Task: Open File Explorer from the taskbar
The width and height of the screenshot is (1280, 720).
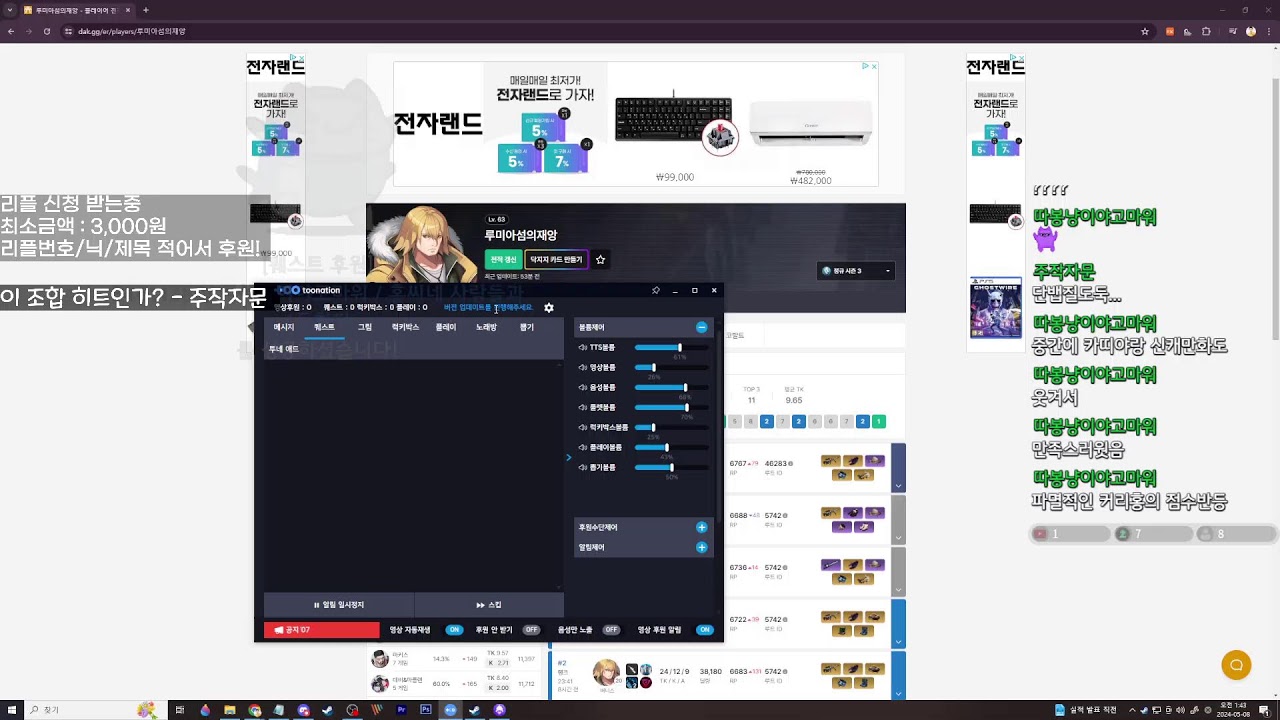Action: coord(230,710)
